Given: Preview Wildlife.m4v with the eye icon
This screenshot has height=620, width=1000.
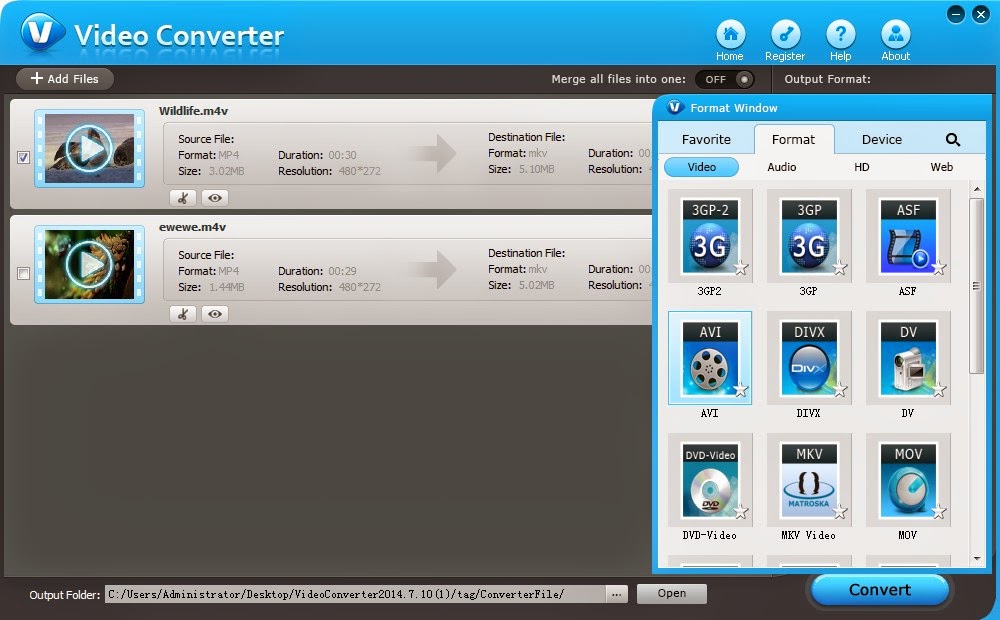Looking at the screenshot, I should point(215,198).
